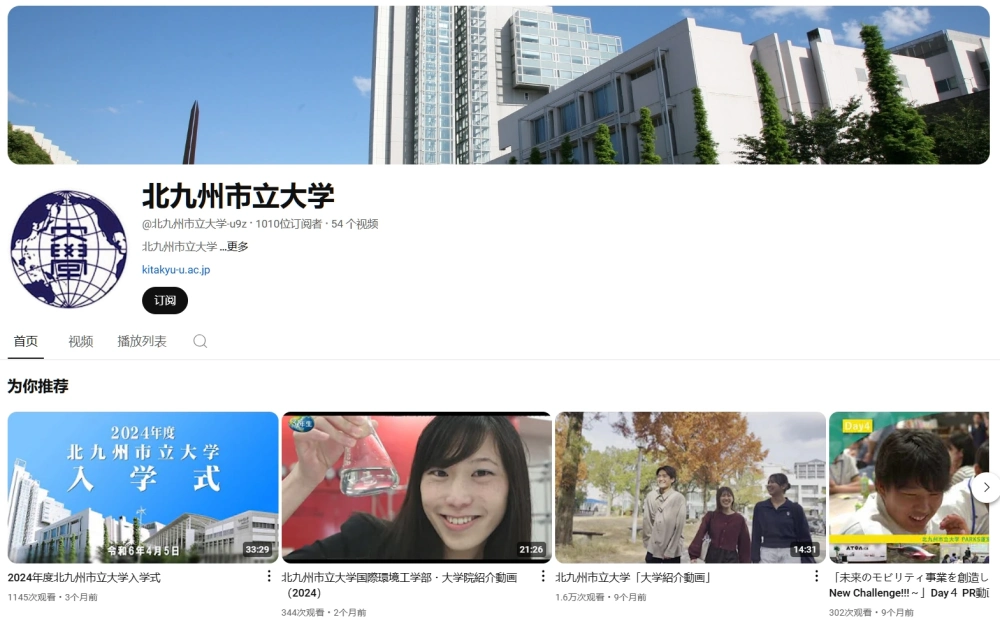Click the title 2024年度北九州市立大学入学式
The image size is (1000, 624).
84,577
